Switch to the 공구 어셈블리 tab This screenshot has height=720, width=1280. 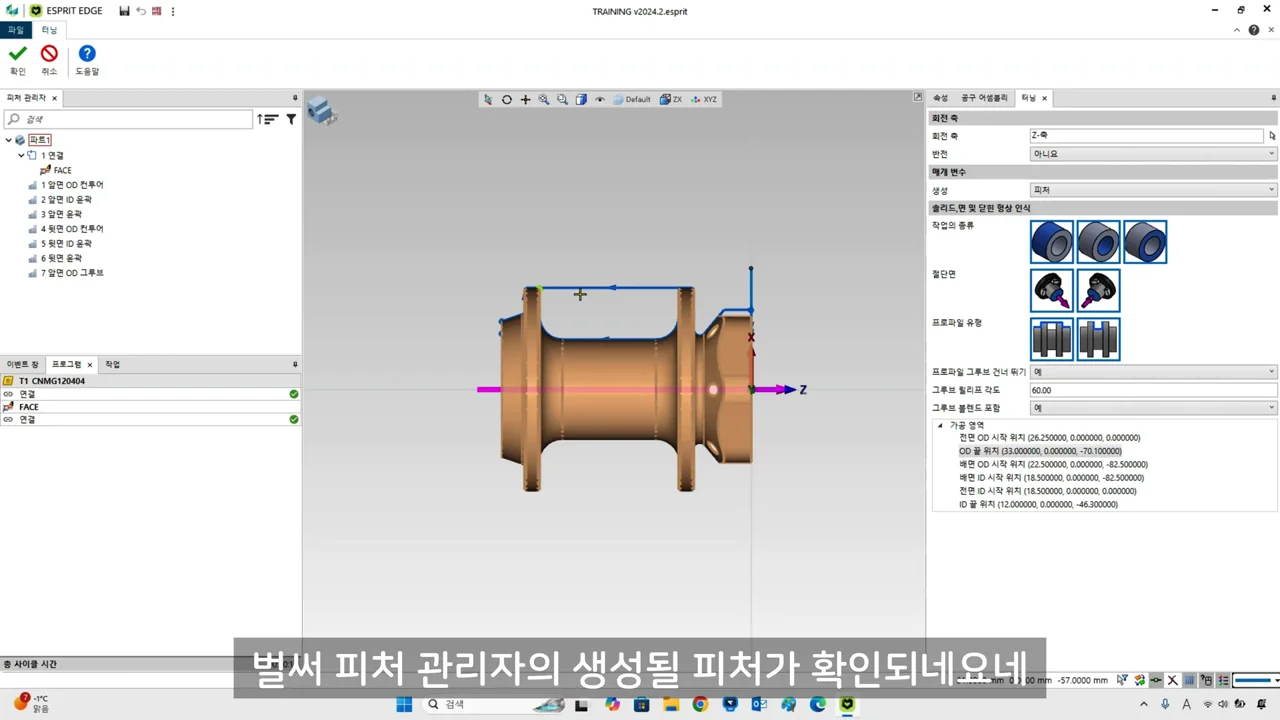pos(984,98)
